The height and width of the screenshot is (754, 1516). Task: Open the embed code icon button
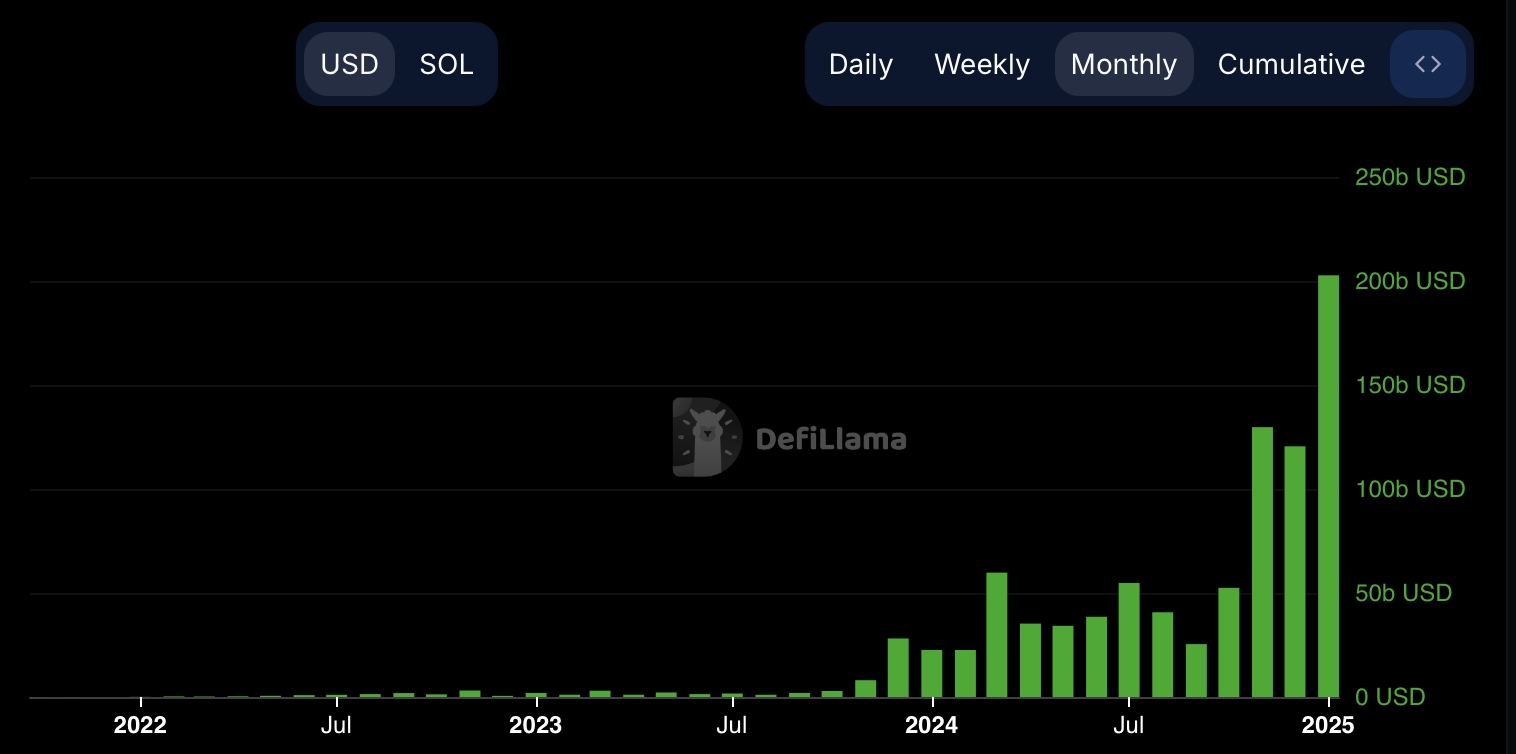1428,65
